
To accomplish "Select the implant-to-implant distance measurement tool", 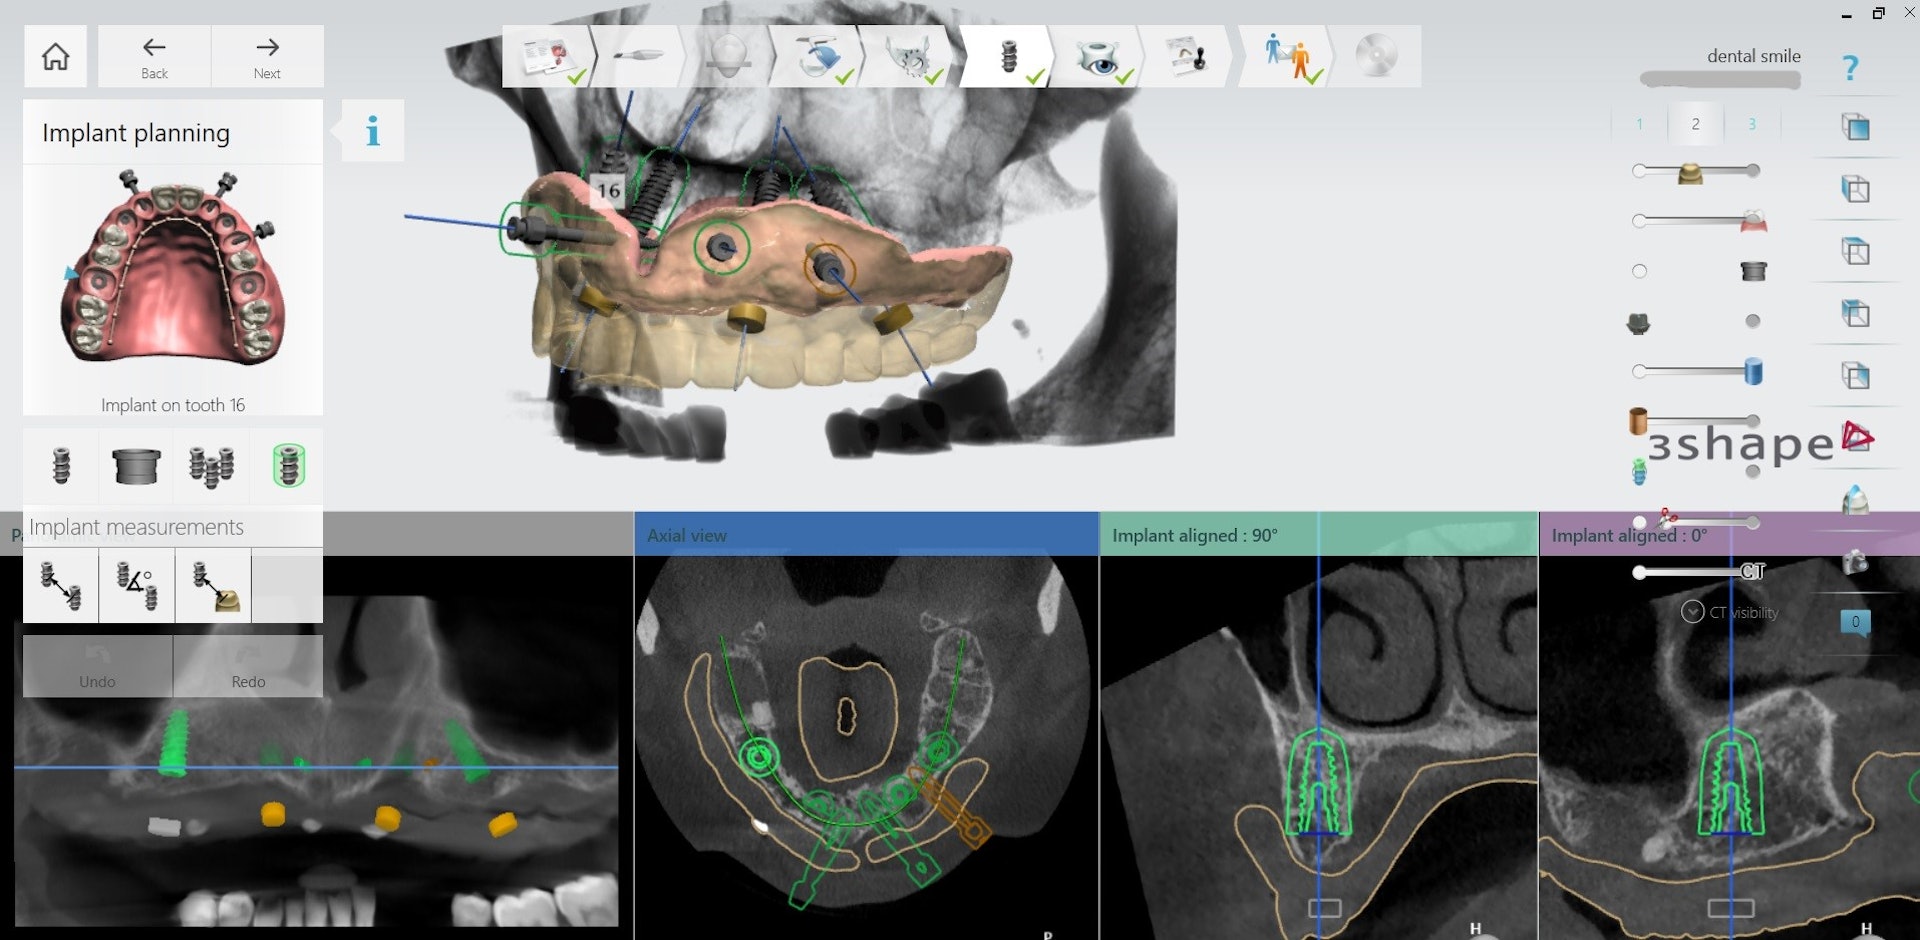I will [x=60, y=586].
